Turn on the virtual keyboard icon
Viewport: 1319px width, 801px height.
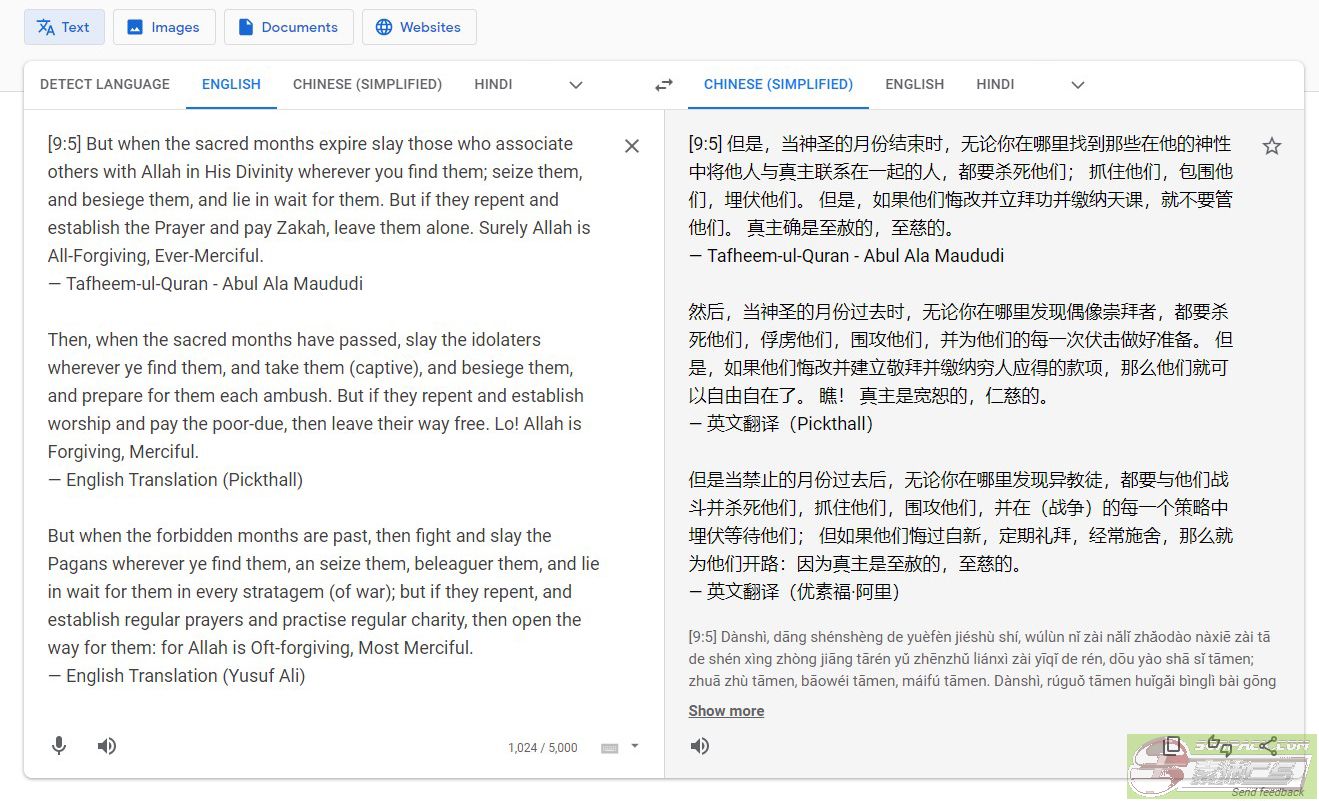click(610, 748)
